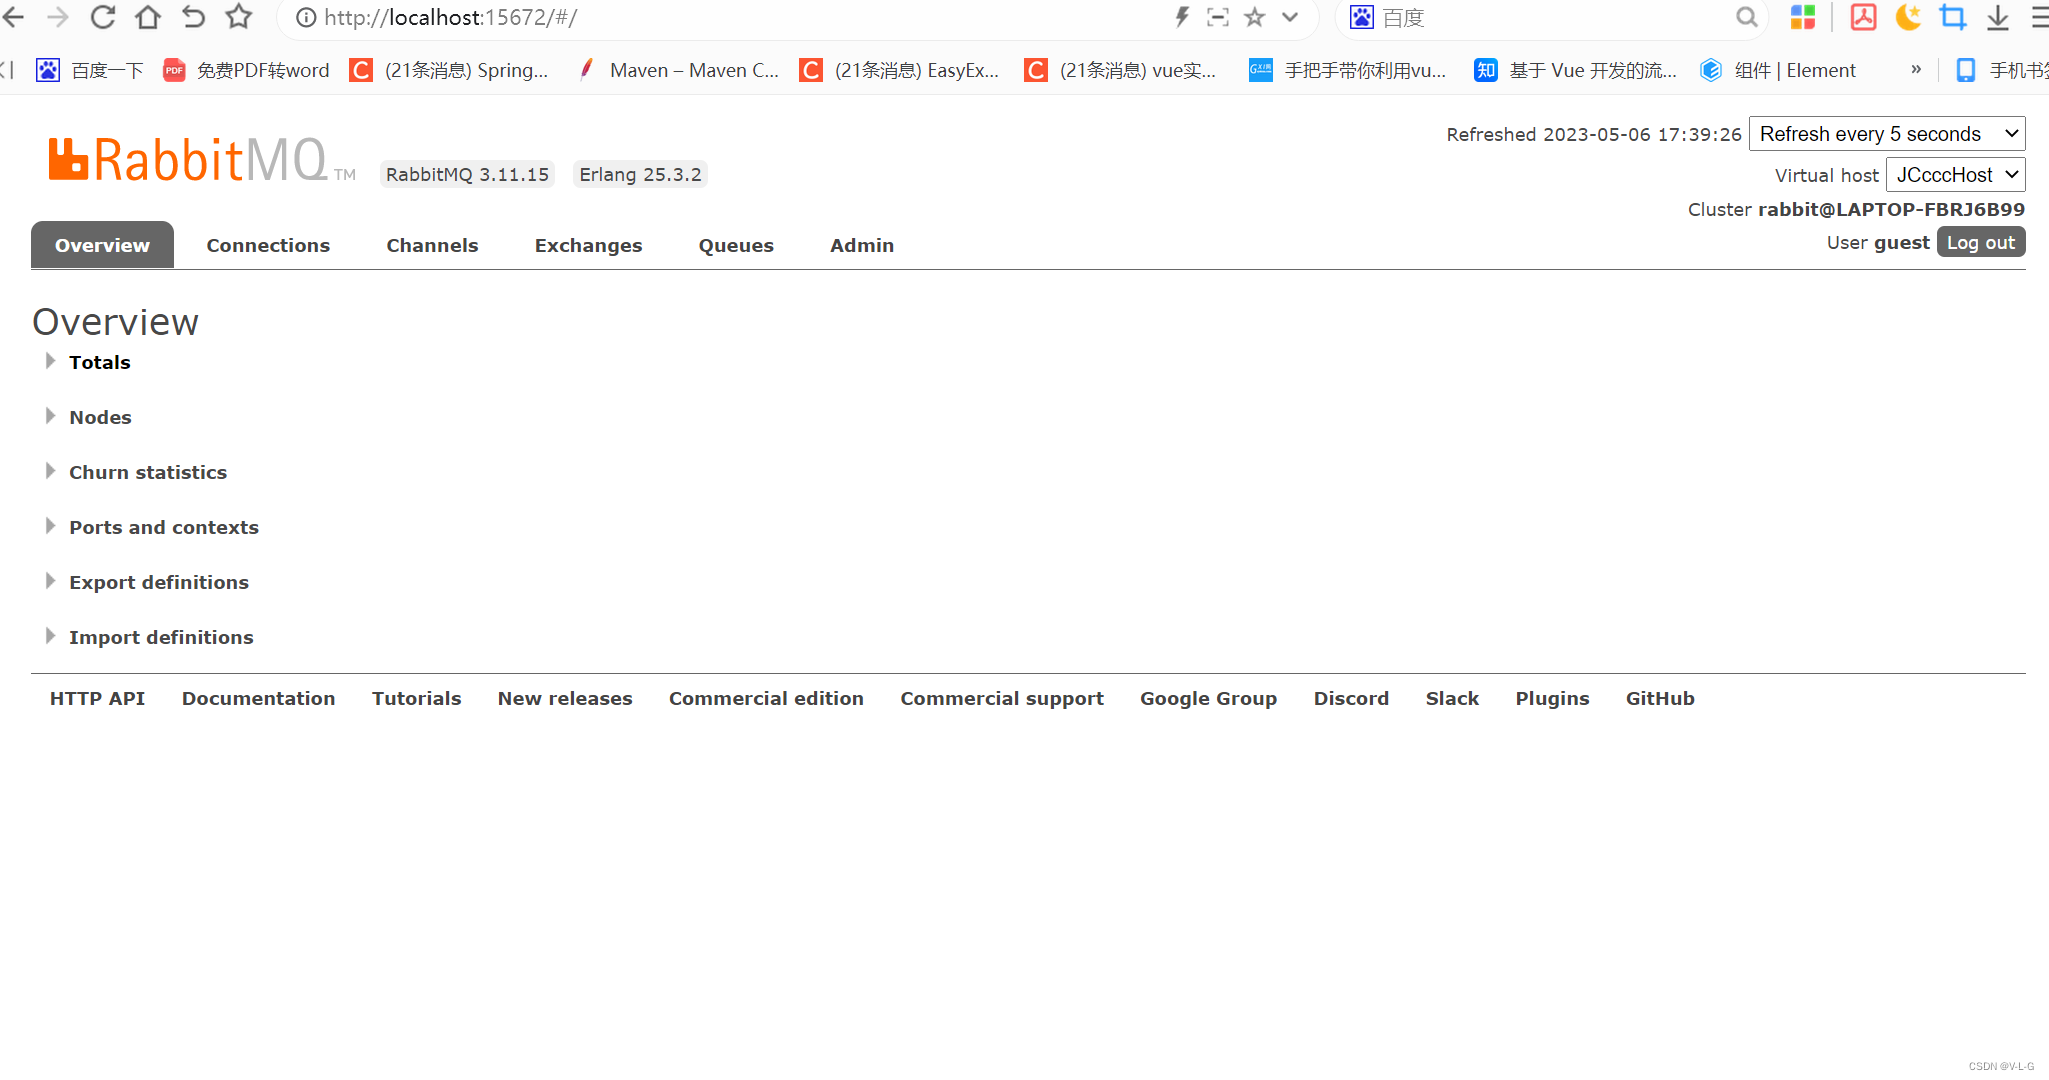This screenshot has width=2049, height=1080.
Task: Open the browser downloads icon
Action: tap(1998, 17)
